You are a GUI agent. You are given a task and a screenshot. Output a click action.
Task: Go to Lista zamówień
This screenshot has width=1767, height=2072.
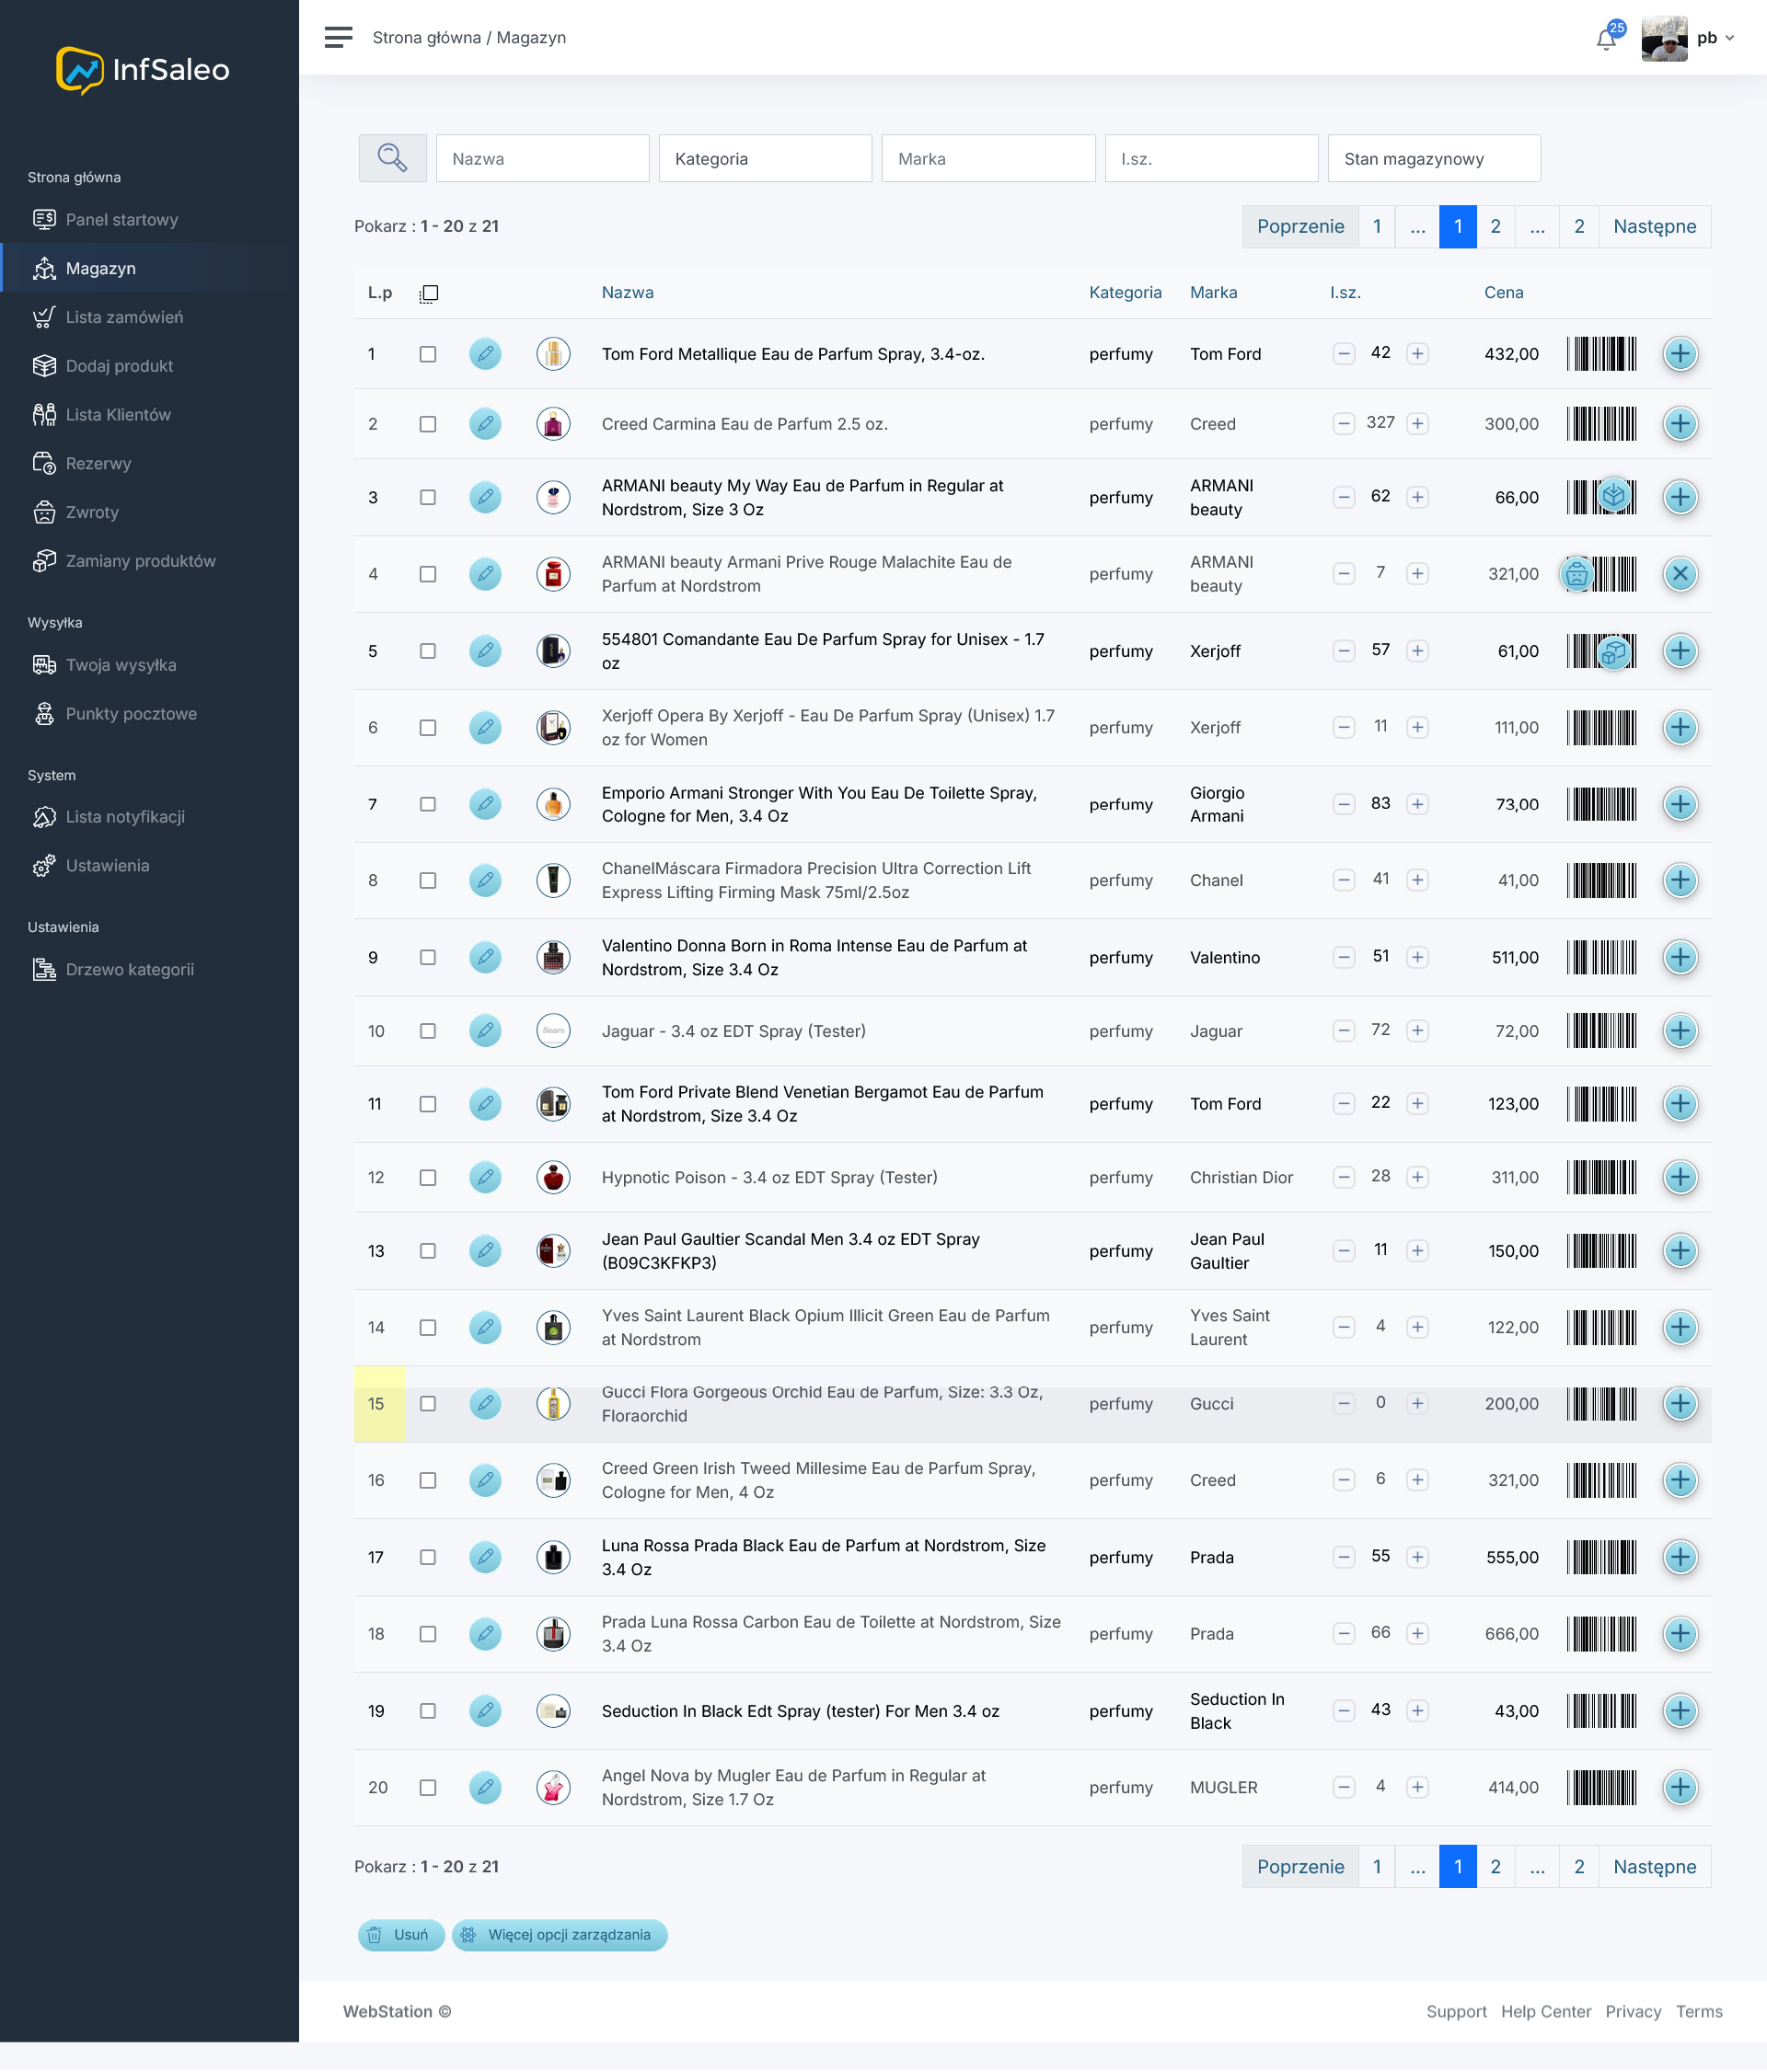[x=124, y=317]
